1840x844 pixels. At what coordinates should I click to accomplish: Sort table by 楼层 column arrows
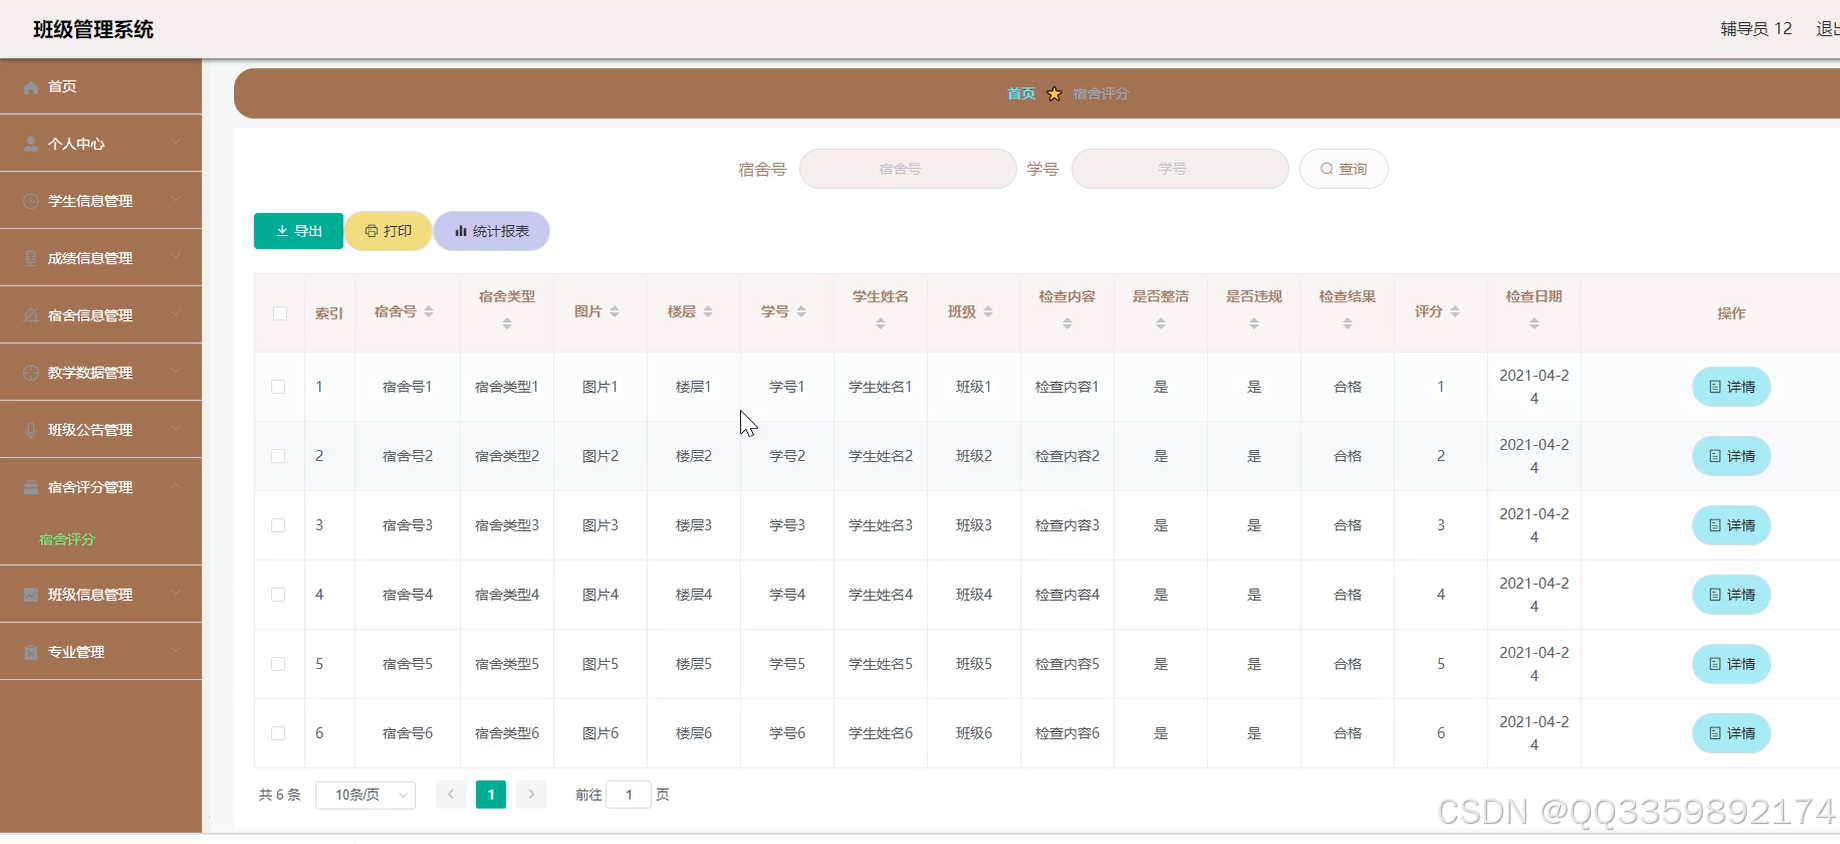pos(708,312)
